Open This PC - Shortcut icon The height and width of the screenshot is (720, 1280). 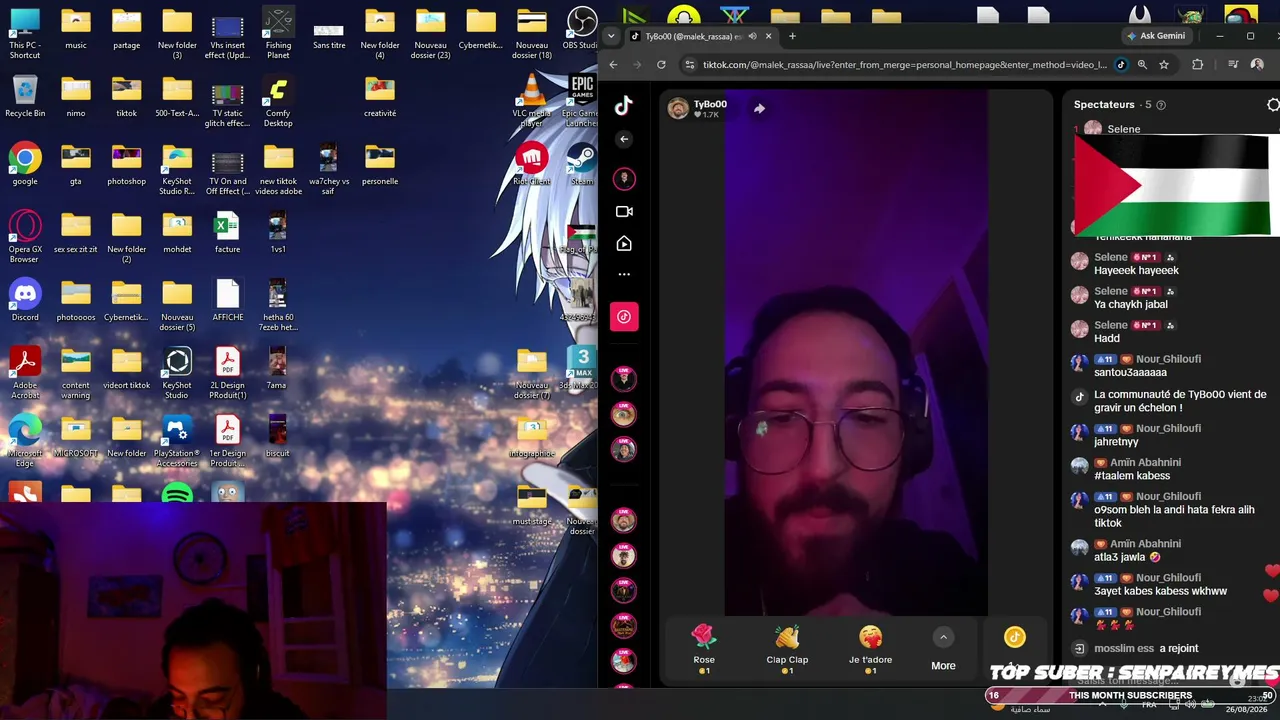pyautogui.click(x=25, y=33)
